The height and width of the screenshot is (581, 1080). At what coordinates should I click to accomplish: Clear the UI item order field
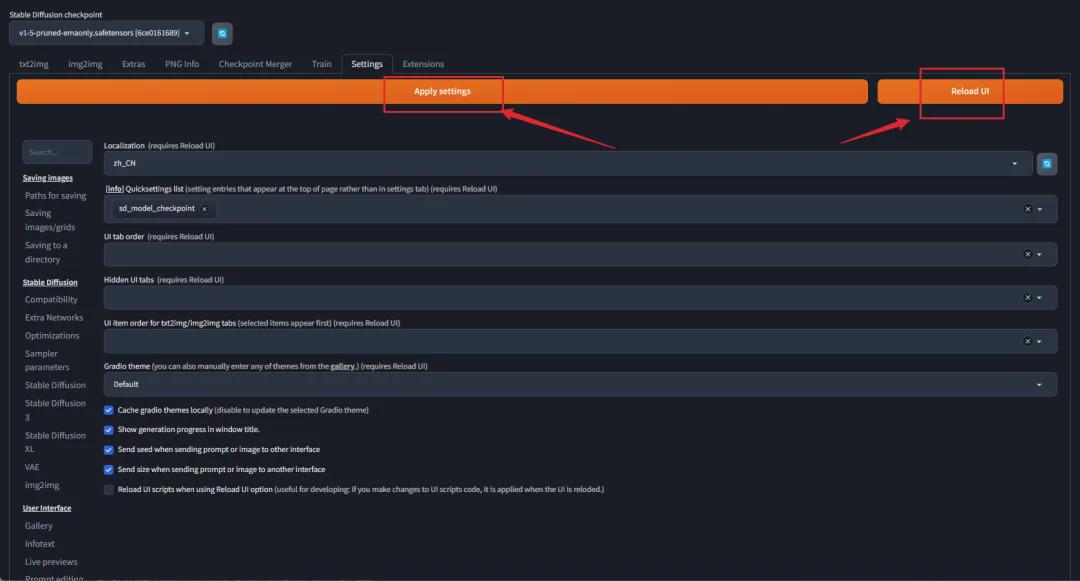[1027, 341]
